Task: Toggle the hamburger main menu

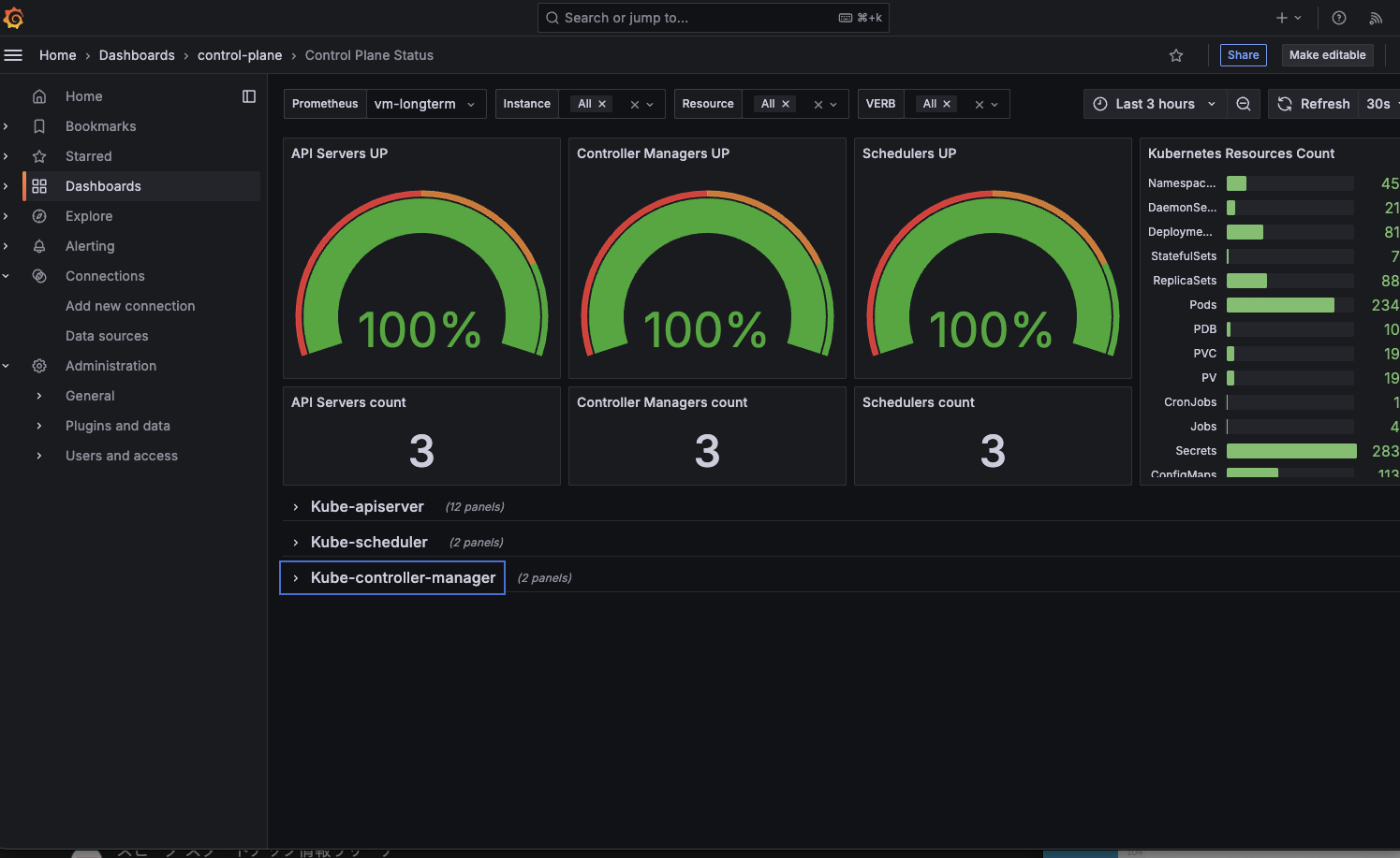Action: [13, 55]
